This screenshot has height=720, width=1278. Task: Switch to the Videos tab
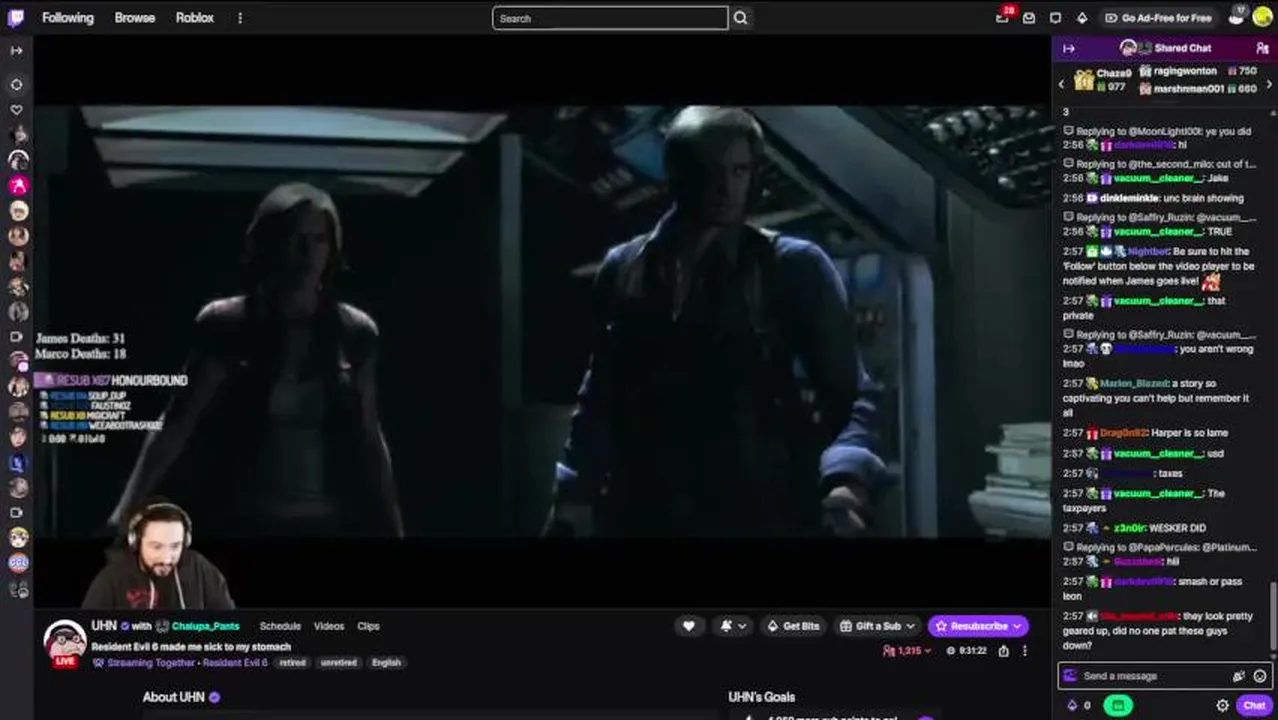pos(329,626)
